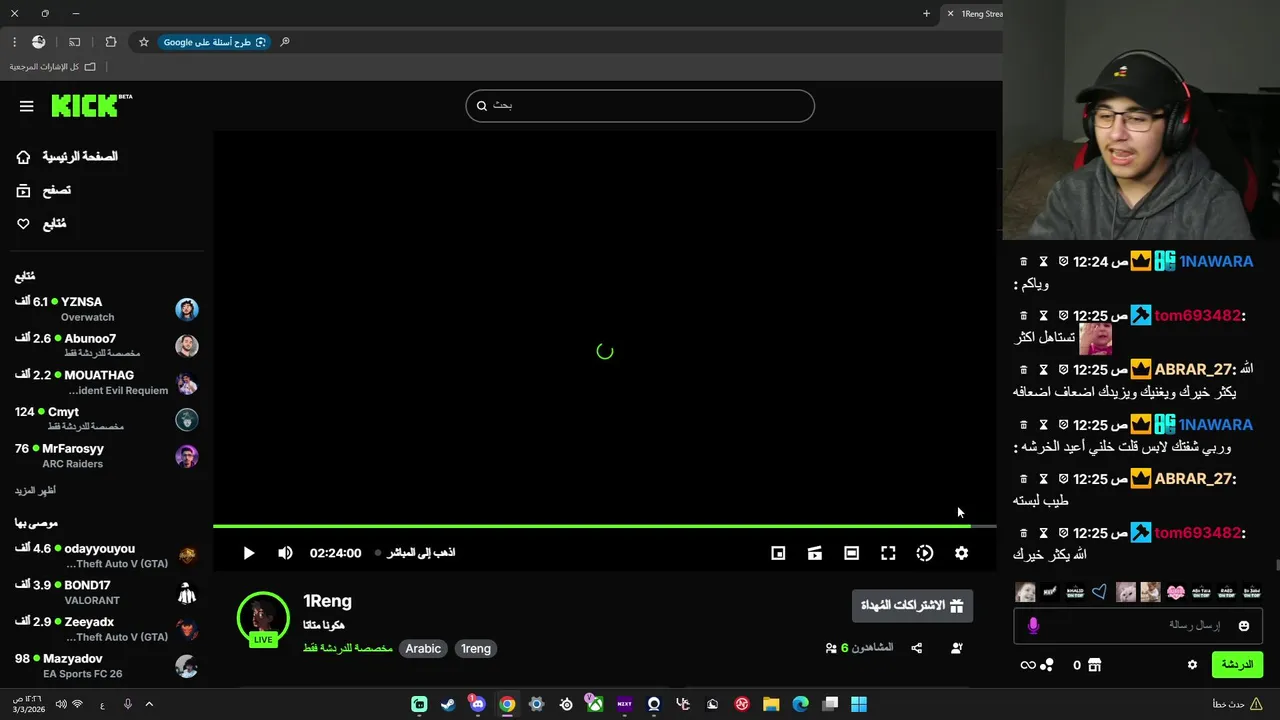Viewport: 1280px width, 720px height.
Task: Open Abunoo7 channel in followed list
Action: [x=106, y=345]
